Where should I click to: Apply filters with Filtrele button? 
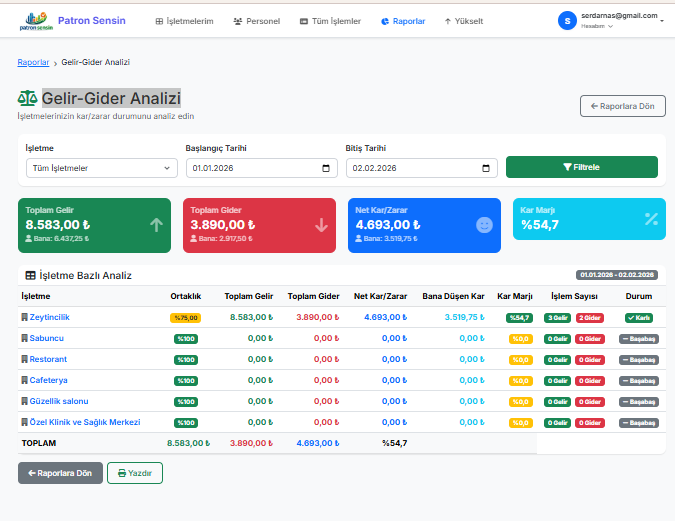point(582,167)
